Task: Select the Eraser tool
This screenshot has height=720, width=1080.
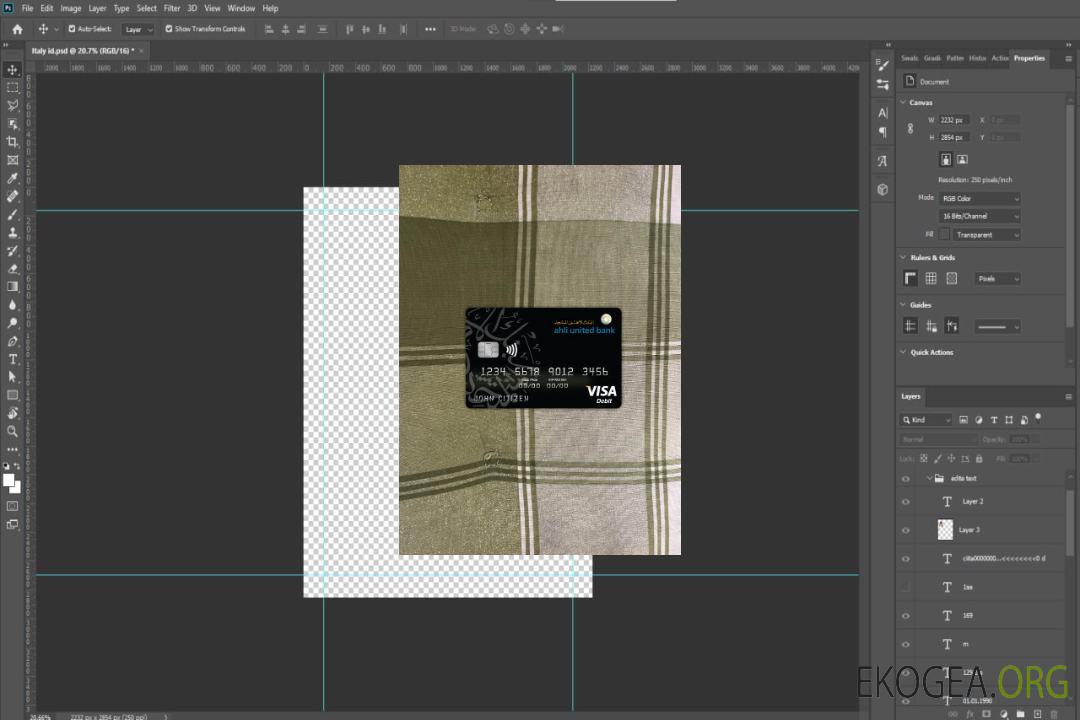Action: (12, 269)
